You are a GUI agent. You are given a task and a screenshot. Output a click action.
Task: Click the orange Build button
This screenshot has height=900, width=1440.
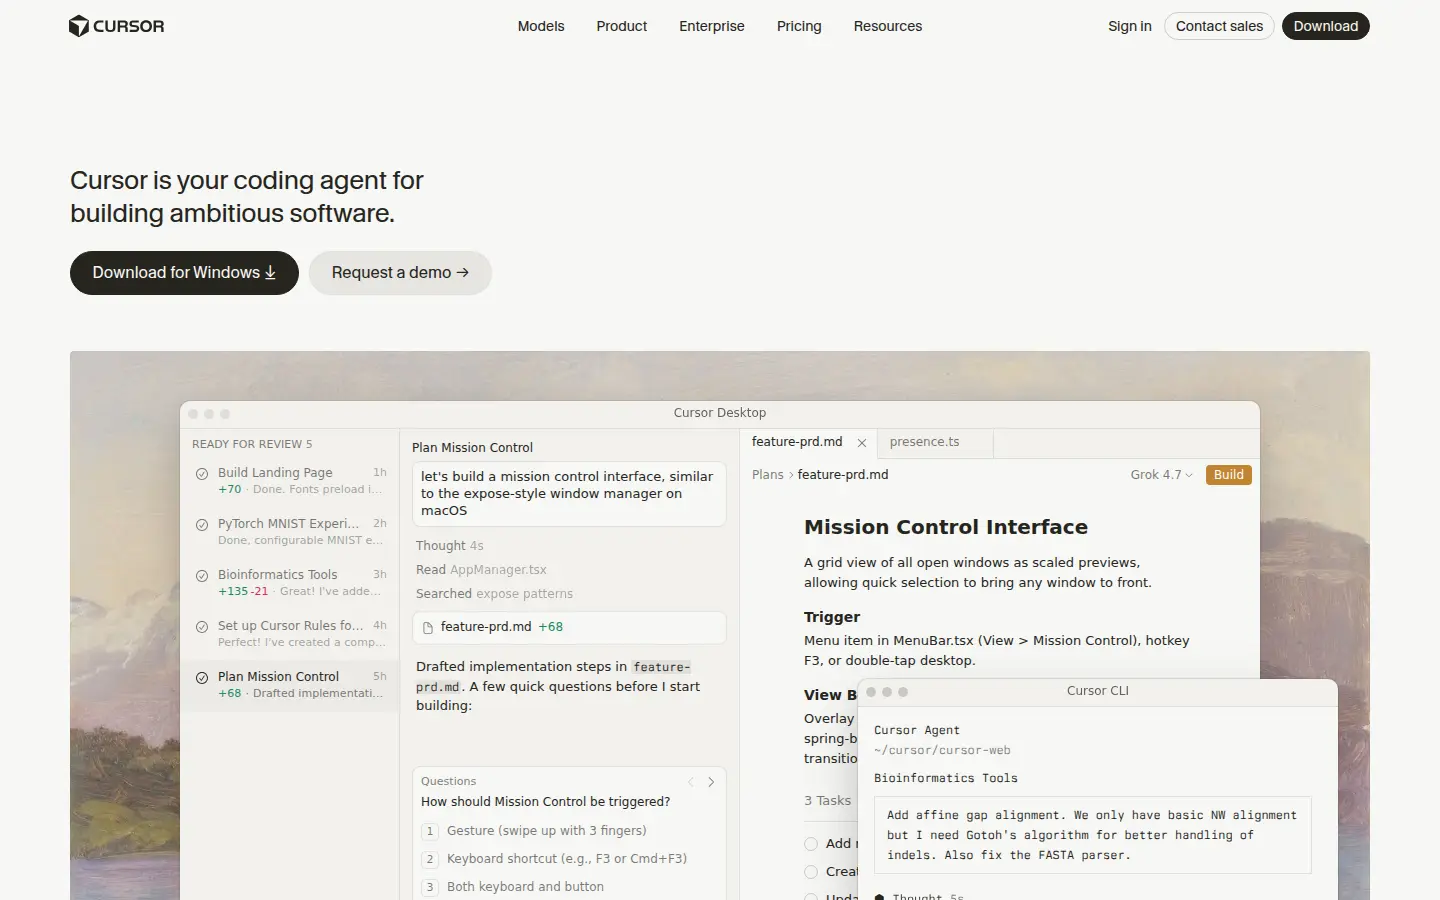[x=1229, y=475]
